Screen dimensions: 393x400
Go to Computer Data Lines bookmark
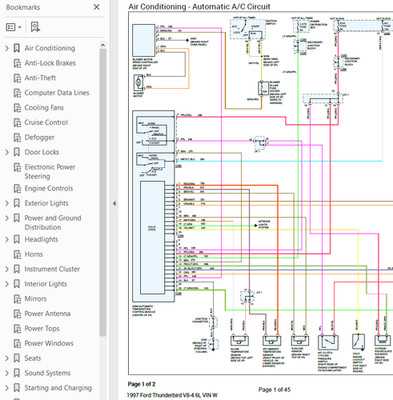pos(57,93)
